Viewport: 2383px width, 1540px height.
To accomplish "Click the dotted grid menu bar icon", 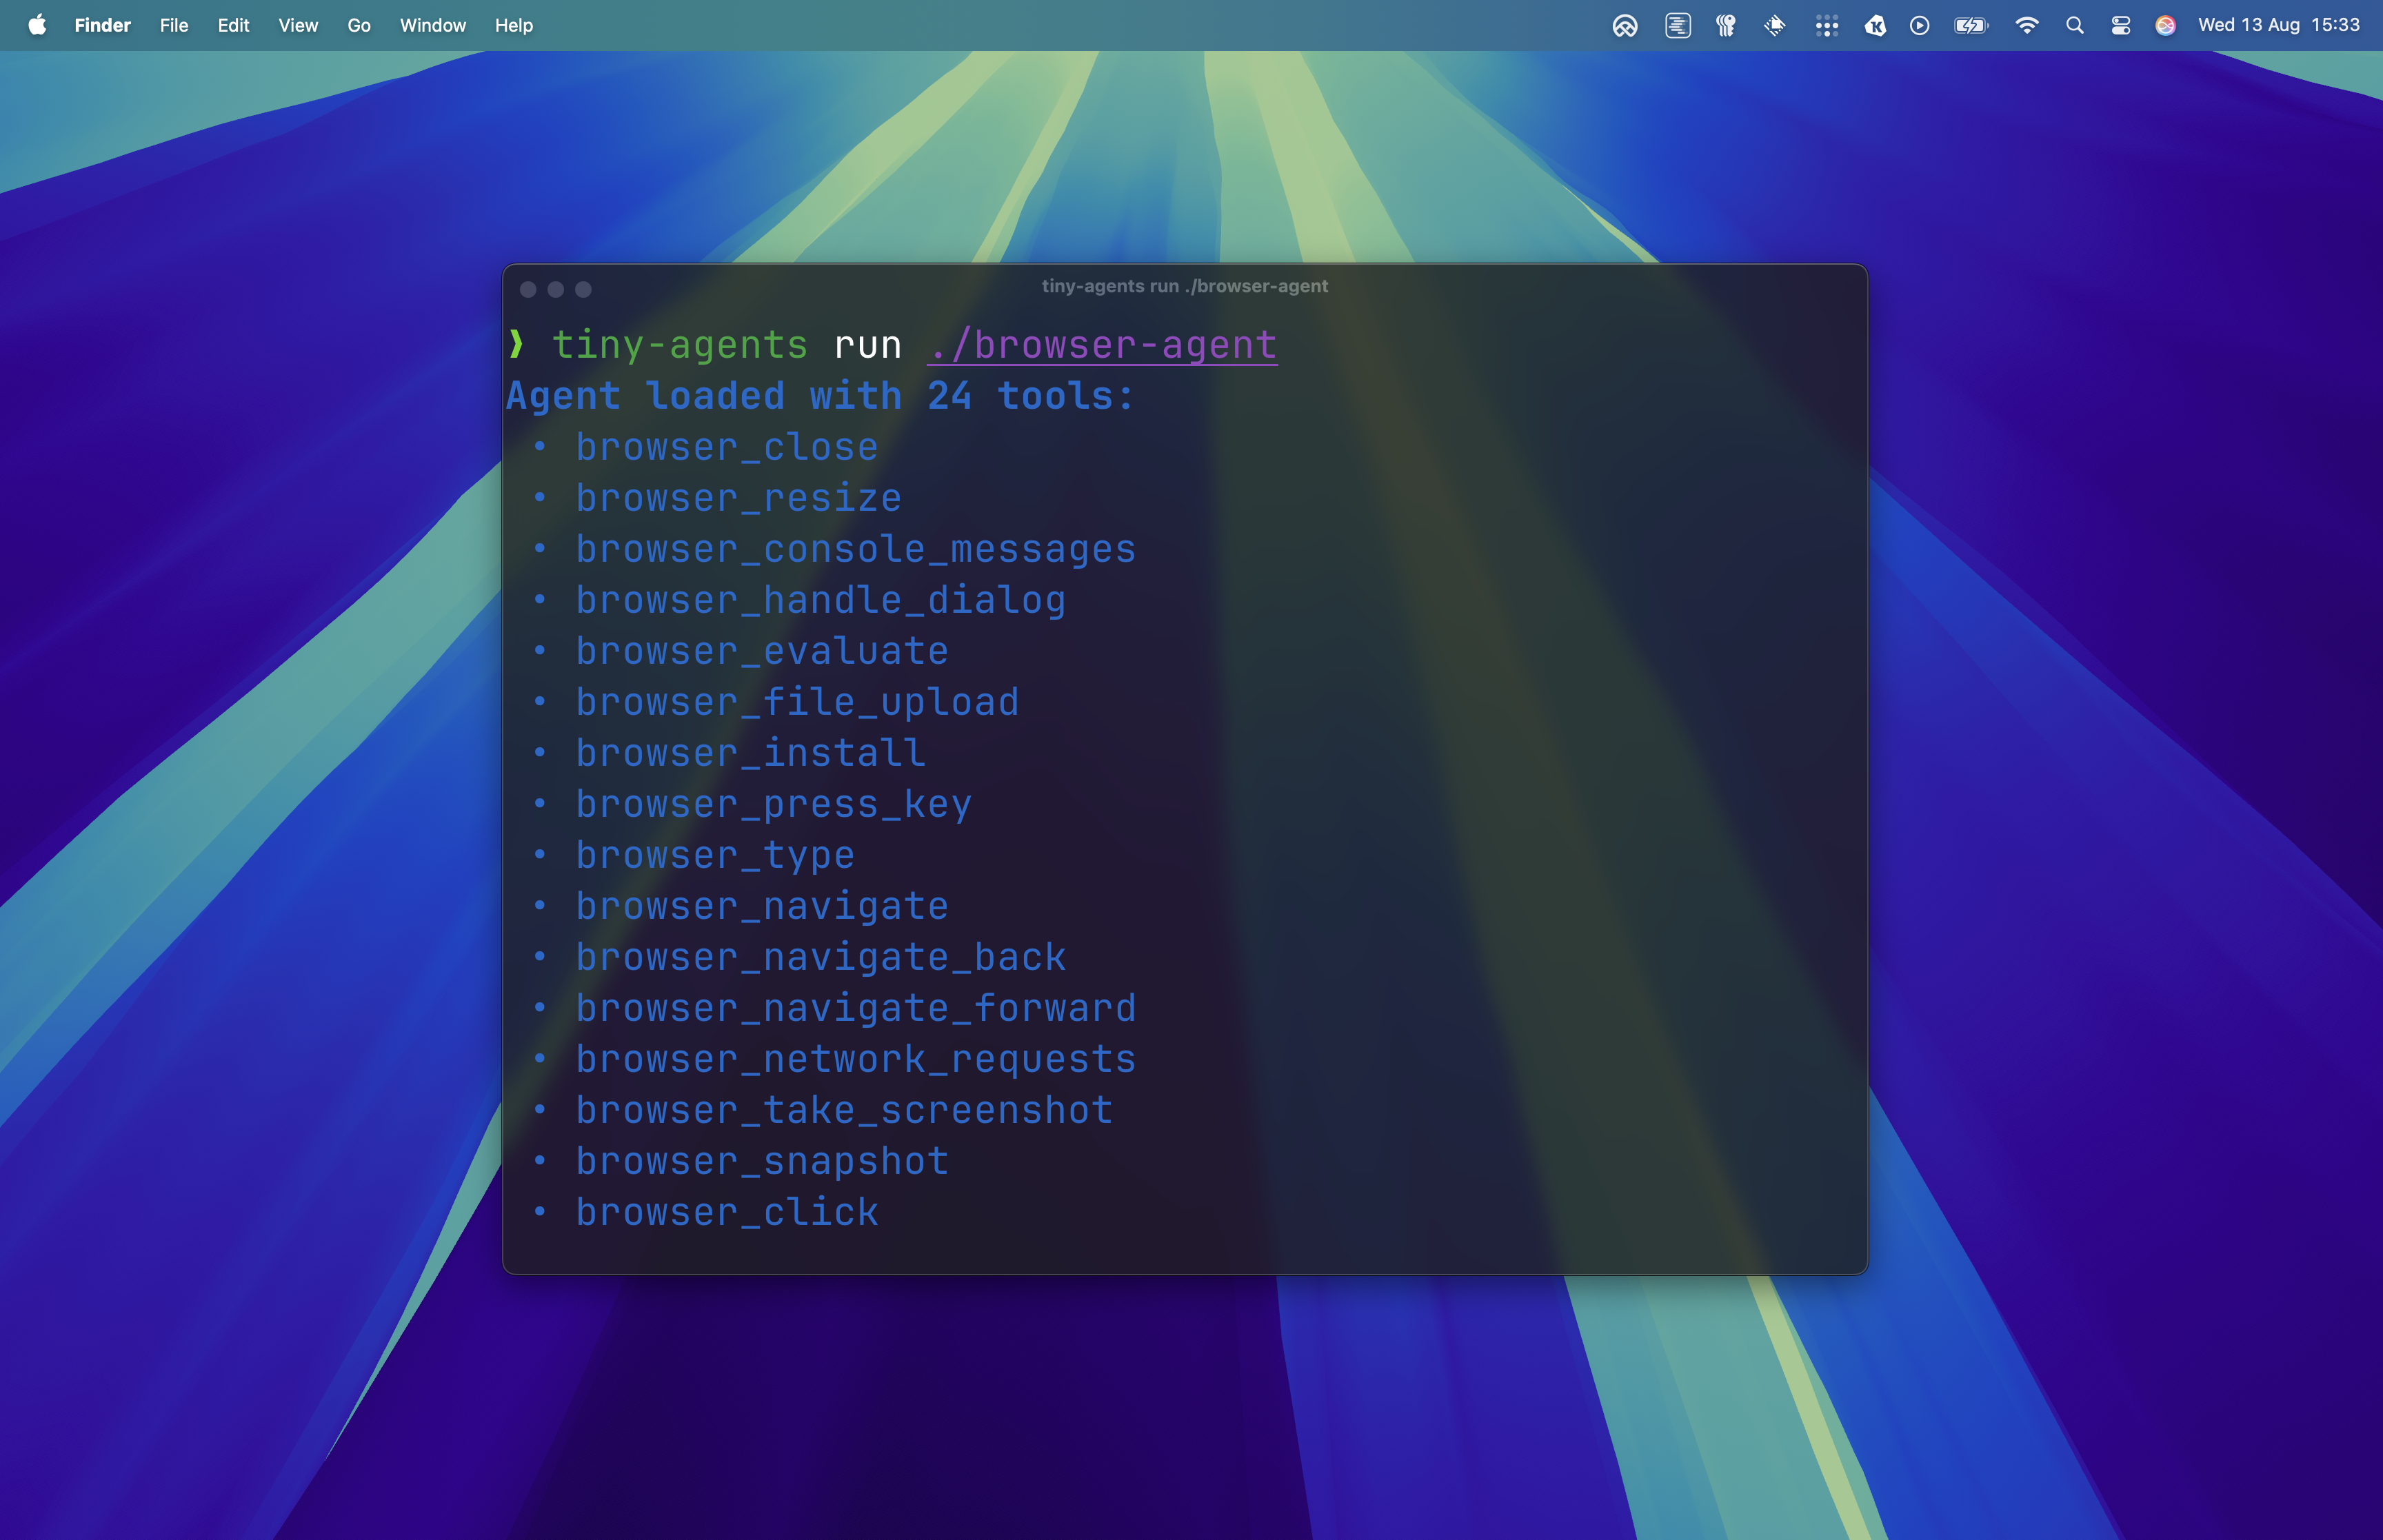I will [x=1826, y=25].
